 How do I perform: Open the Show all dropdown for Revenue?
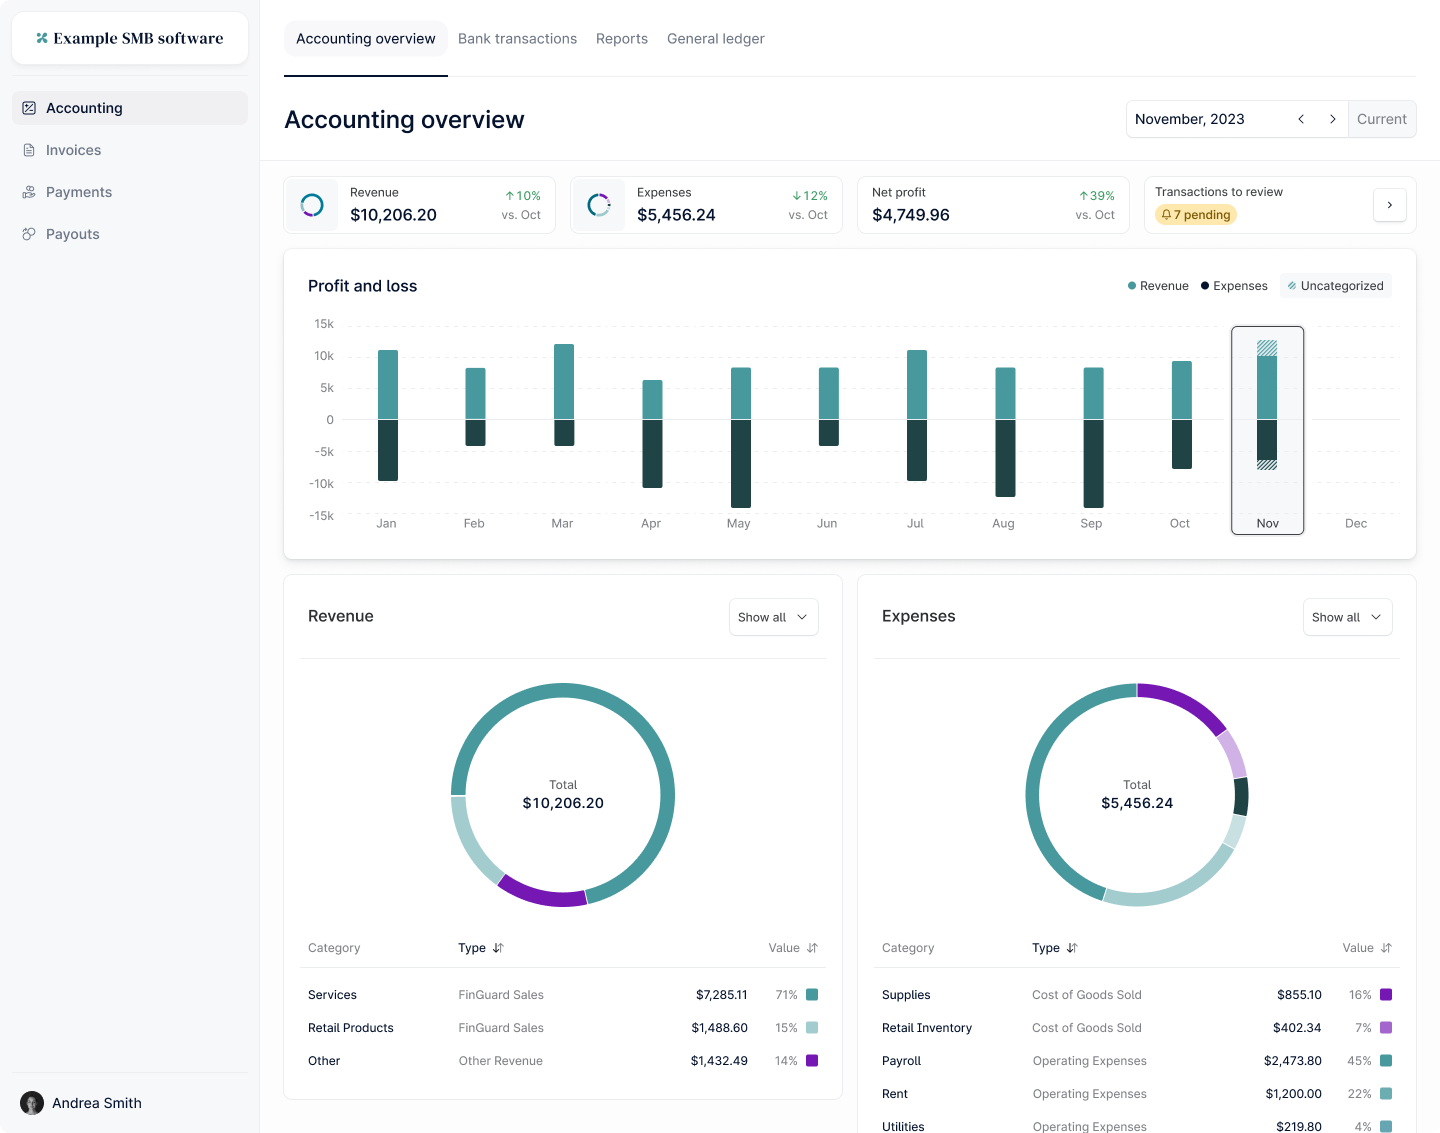coord(773,617)
